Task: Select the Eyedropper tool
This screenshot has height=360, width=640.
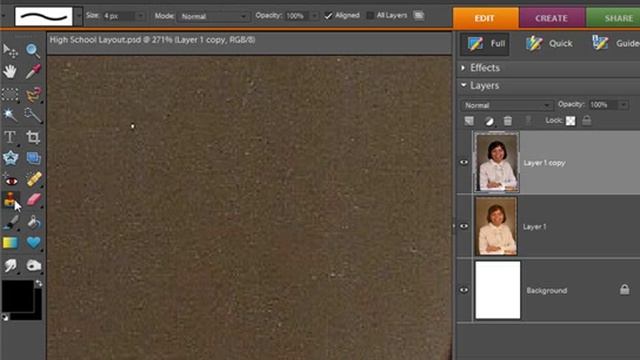Action: click(33, 72)
